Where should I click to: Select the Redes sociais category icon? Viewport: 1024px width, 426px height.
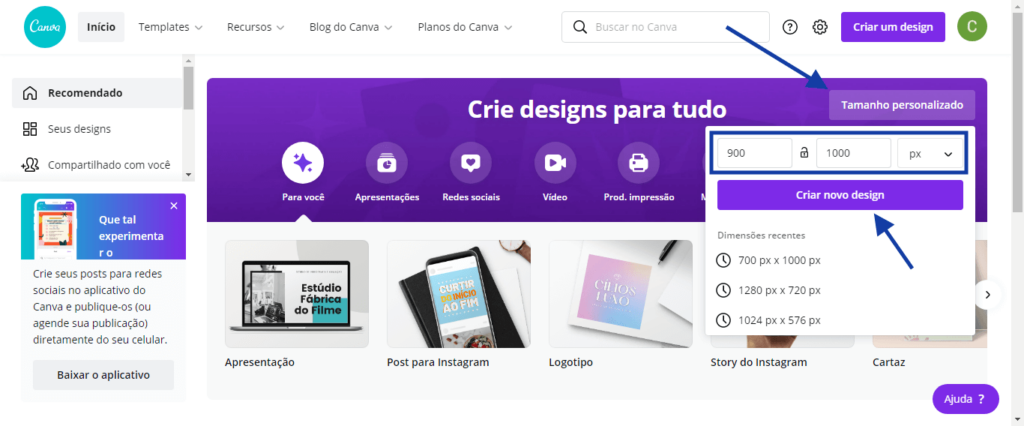(x=471, y=163)
